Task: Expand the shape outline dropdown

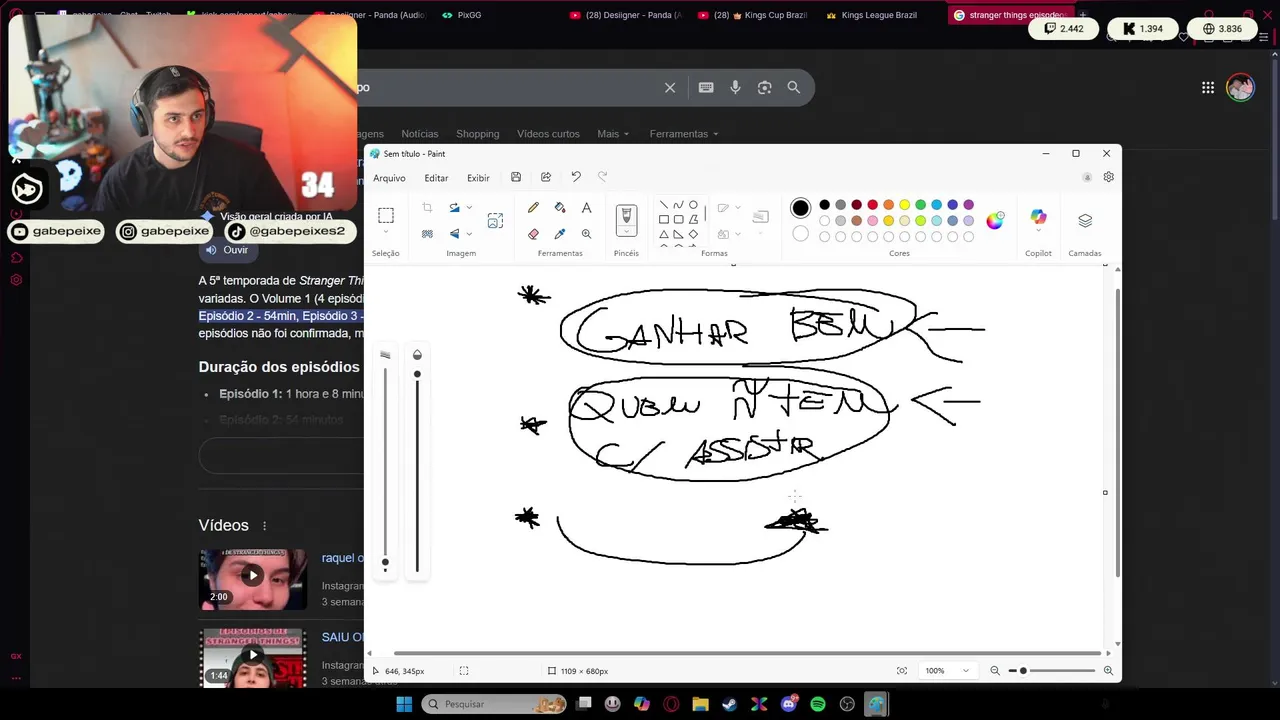Action: pos(738,208)
